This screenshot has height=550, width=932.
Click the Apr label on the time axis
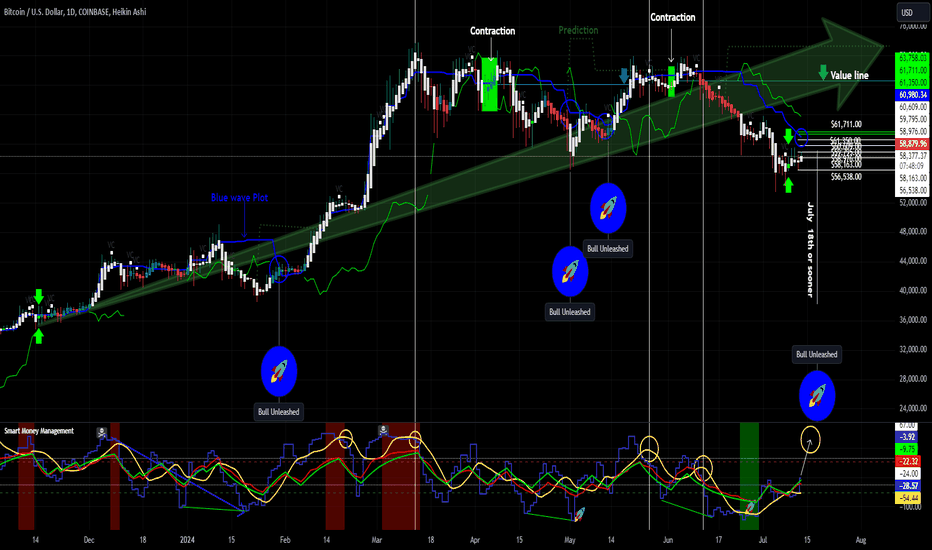tap(475, 540)
